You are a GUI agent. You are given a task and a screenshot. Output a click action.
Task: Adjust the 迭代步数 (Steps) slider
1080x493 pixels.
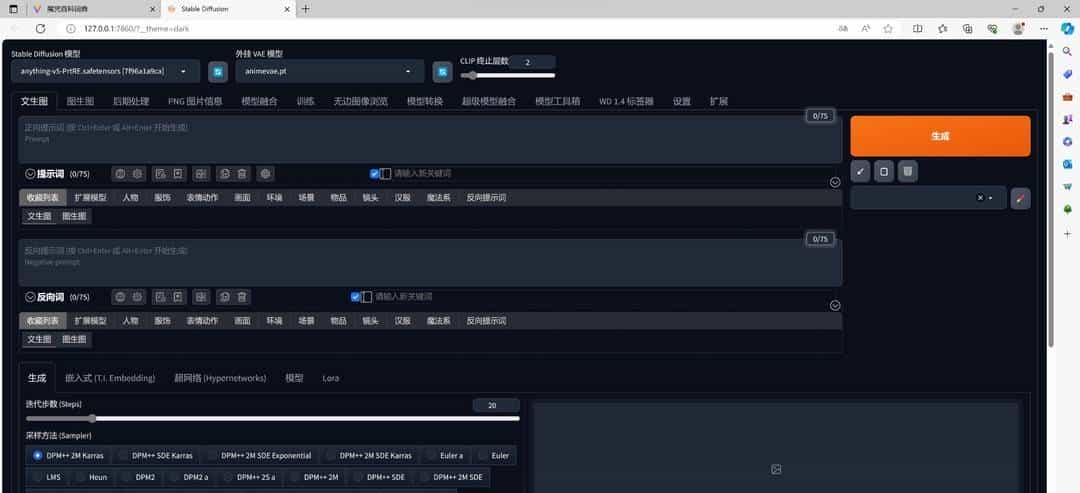pyautogui.click(x=273, y=418)
